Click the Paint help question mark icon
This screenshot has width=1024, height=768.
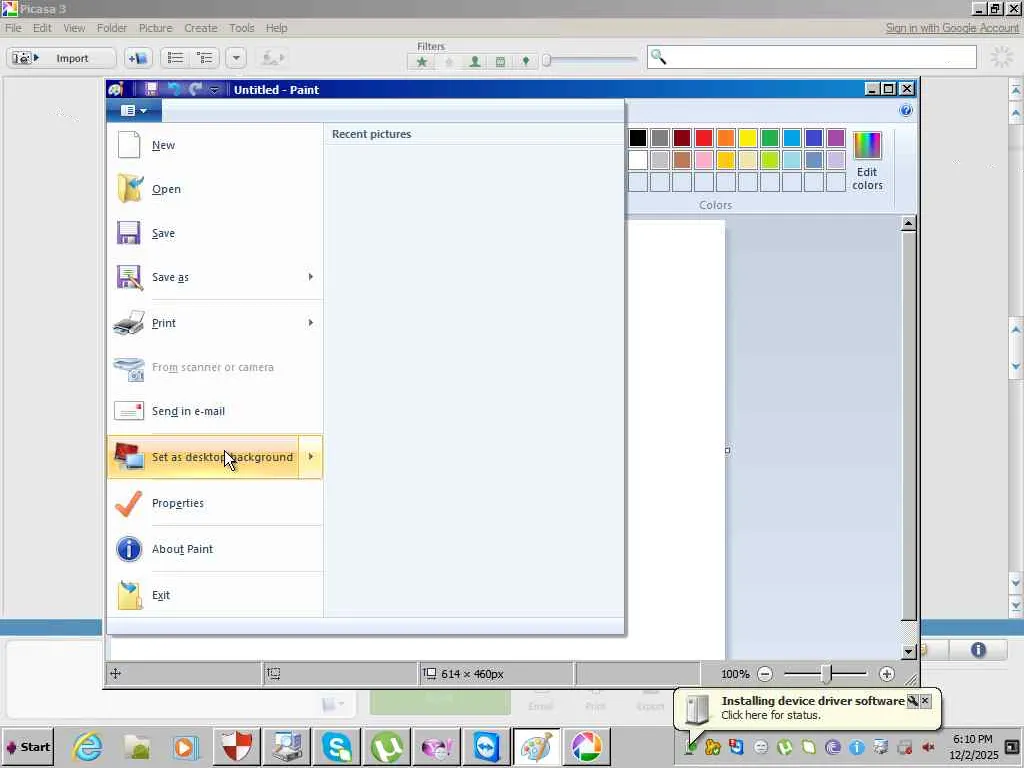906,110
